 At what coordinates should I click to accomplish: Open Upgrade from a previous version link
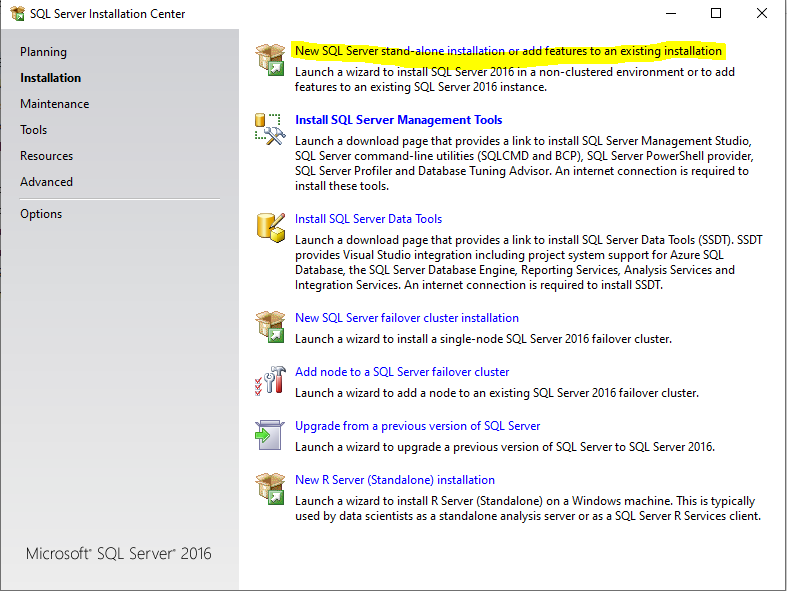tap(417, 426)
